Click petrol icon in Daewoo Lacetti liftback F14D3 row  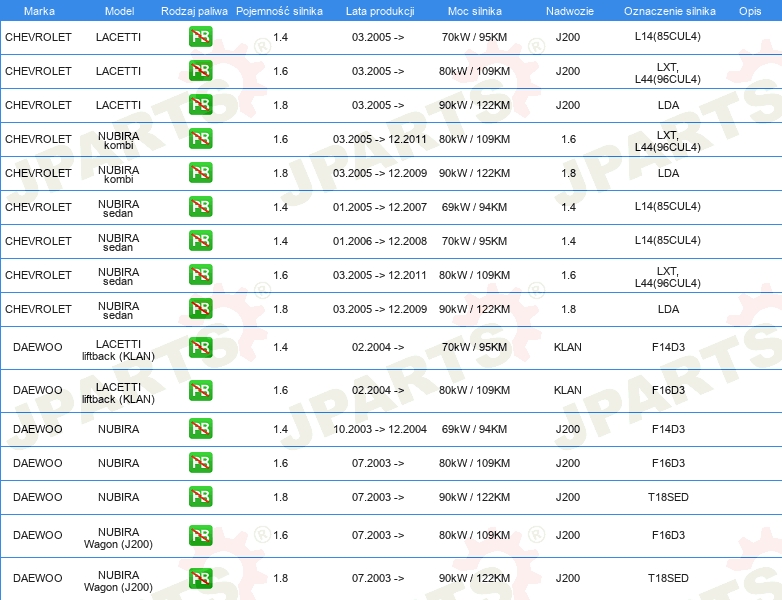coord(200,347)
